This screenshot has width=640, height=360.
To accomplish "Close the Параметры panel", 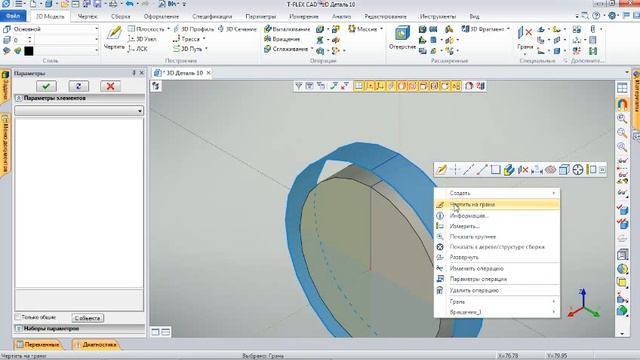I will (x=142, y=73).
